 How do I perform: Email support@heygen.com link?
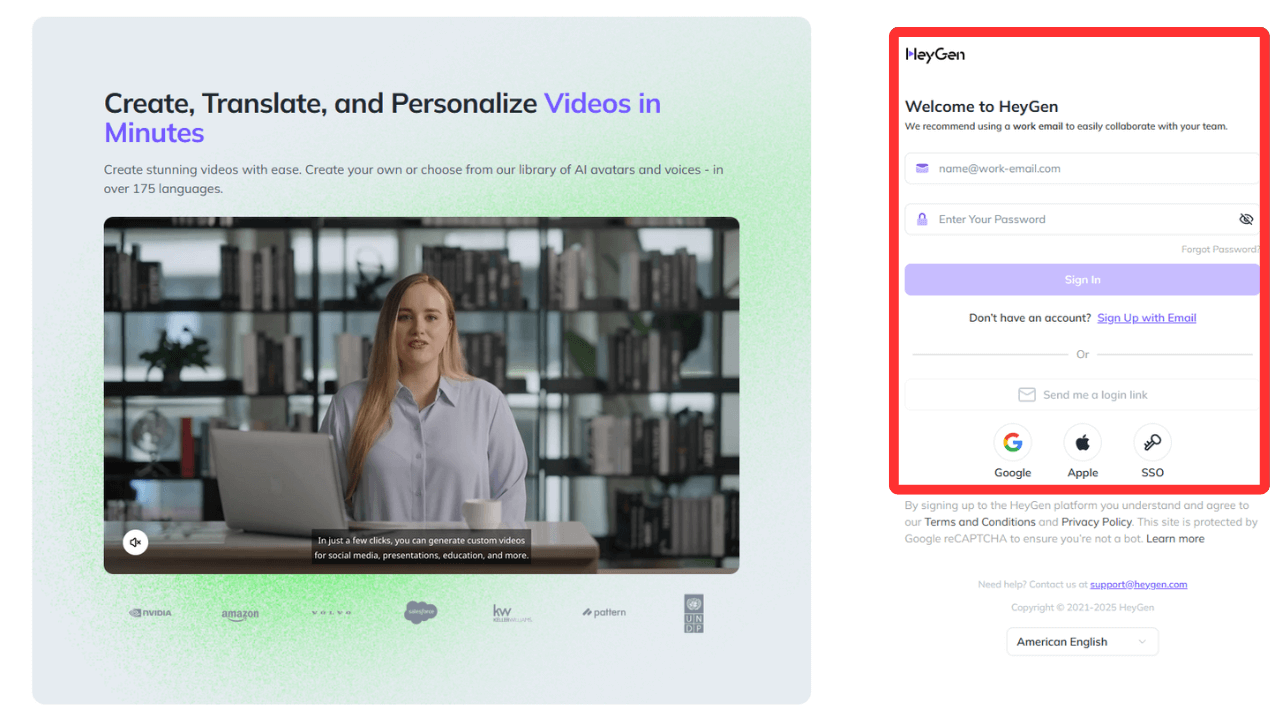click(x=1138, y=584)
